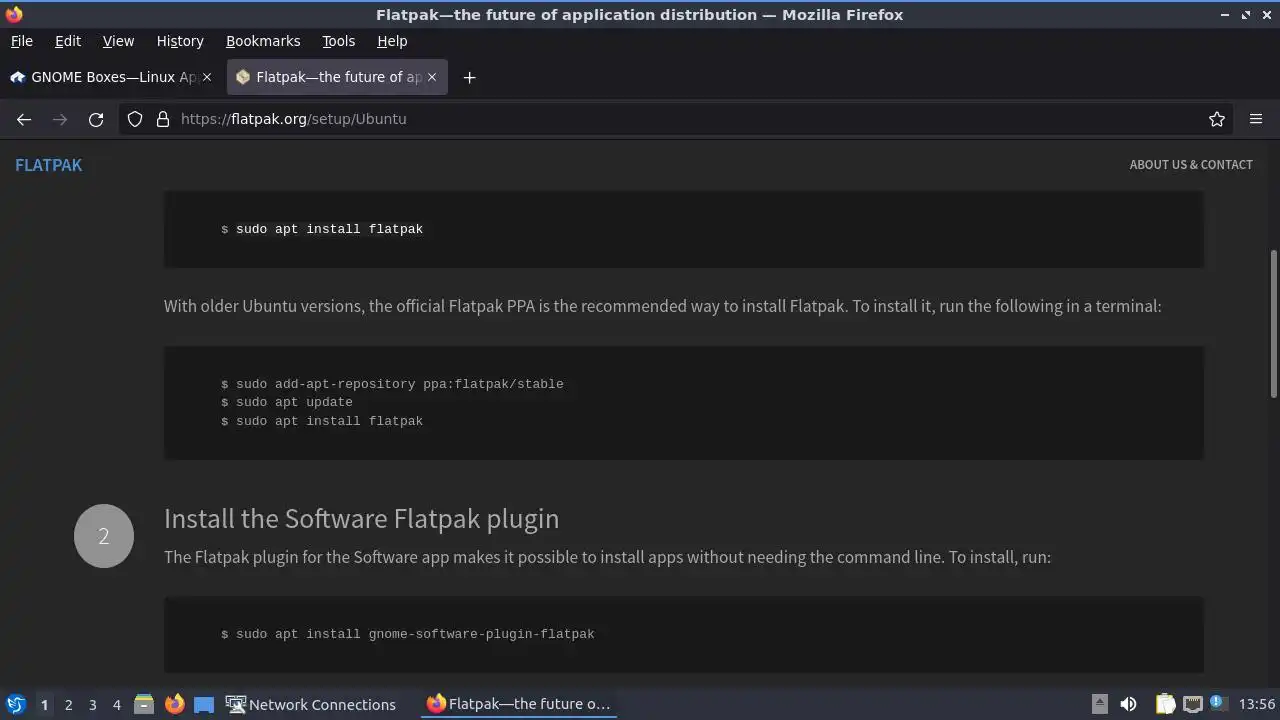Click the Install the Software Flatpak plugin heading

[361, 519]
